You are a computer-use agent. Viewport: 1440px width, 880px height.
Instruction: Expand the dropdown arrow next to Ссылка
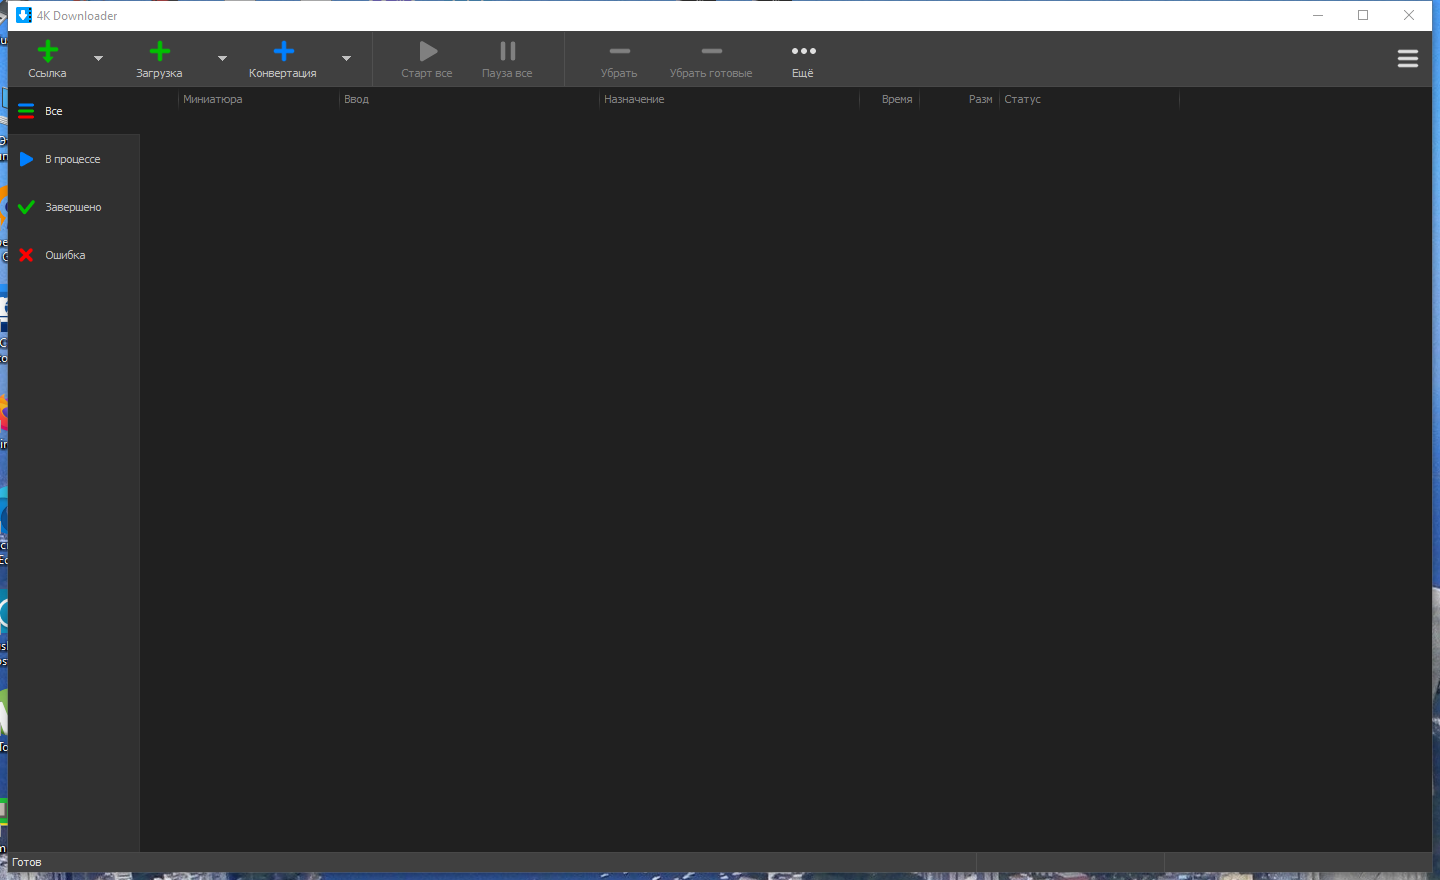point(97,58)
